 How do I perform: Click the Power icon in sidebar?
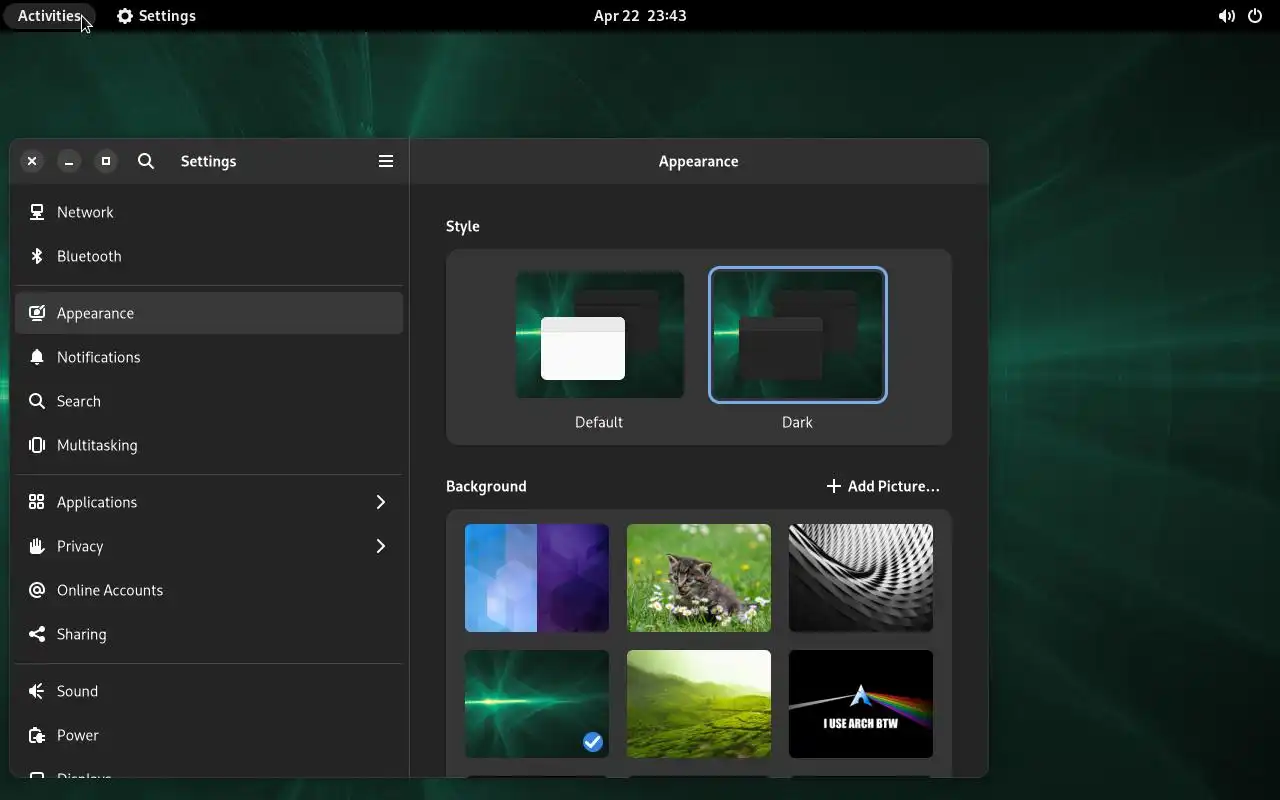coord(37,735)
